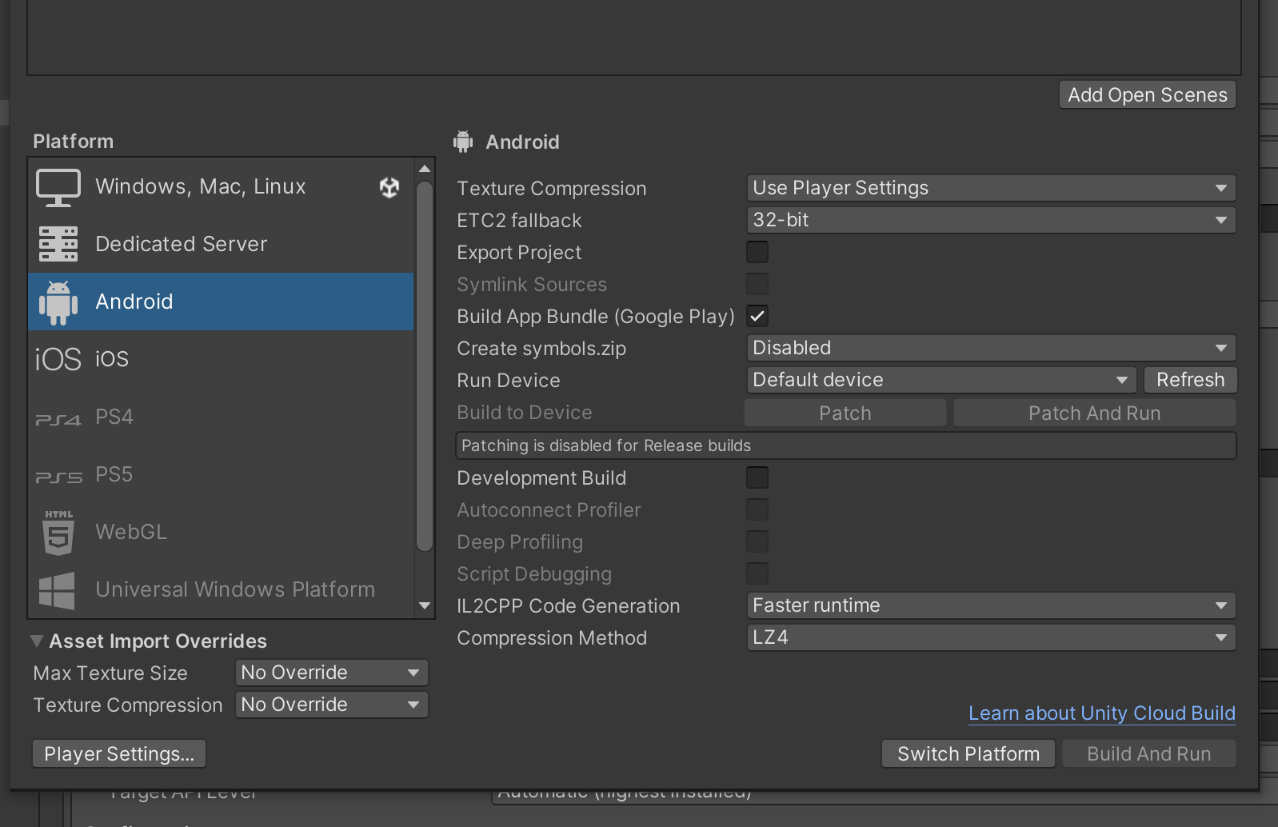Select Universal Windows Platform entry
Viewport: 1278px width, 827px height.
tap(221, 590)
